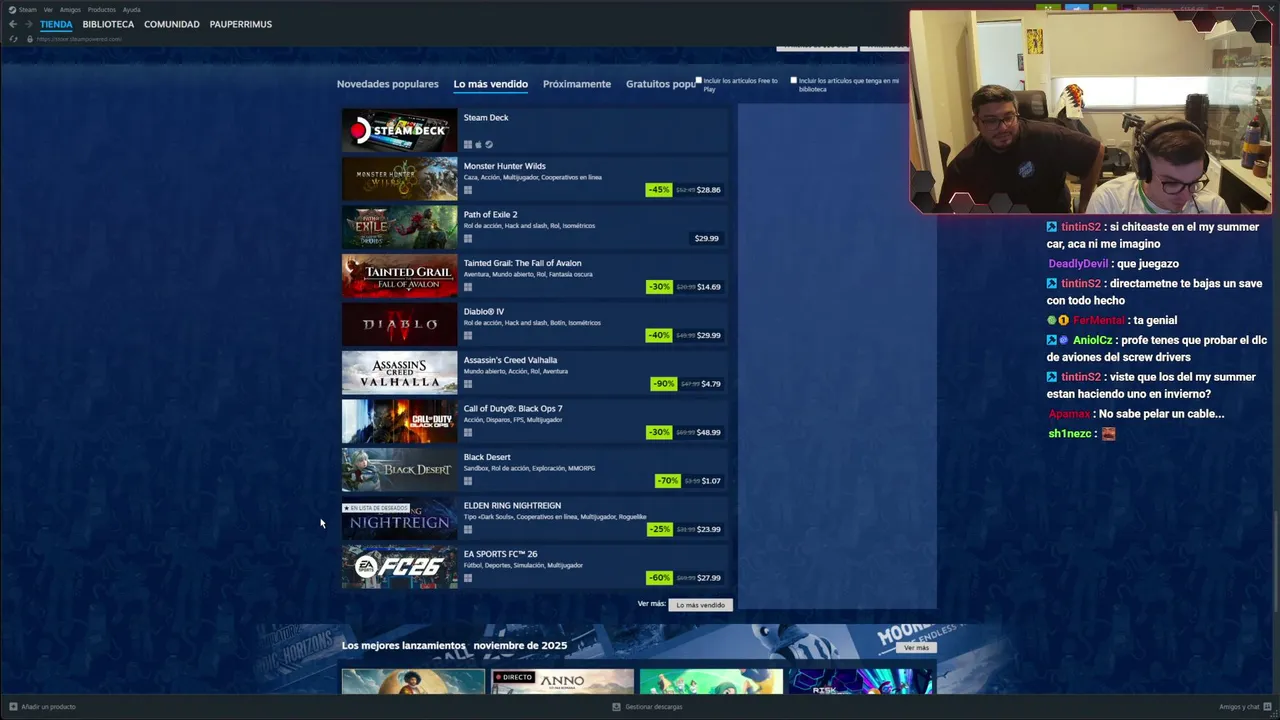The image size is (1280, 720).
Task: Switch to the Próximamente tab
Action: click(x=577, y=84)
